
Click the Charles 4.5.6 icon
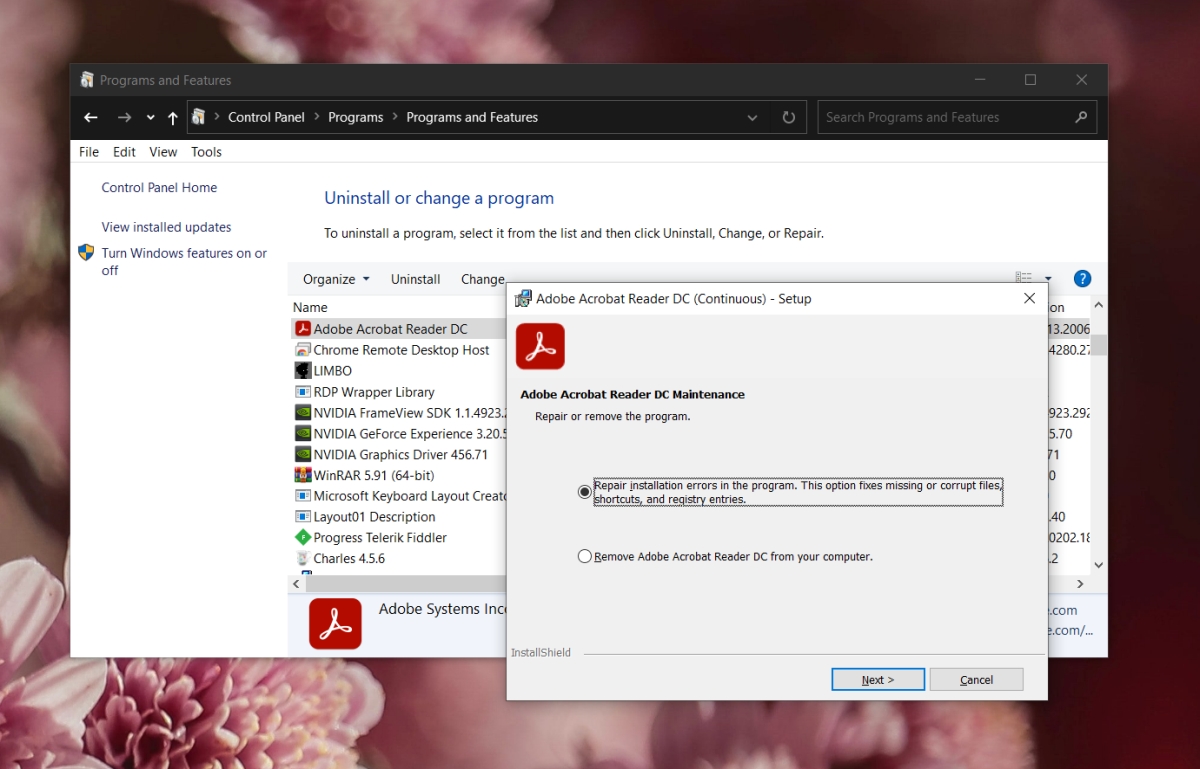coord(303,558)
